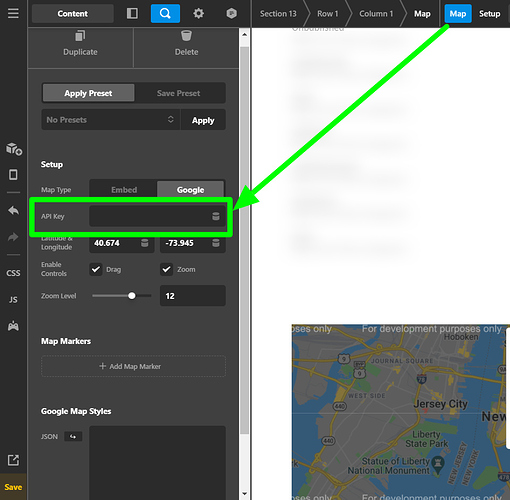Click the undo arrow icon
Image resolution: width=510 pixels, height=500 pixels.
tap(13, 211)
